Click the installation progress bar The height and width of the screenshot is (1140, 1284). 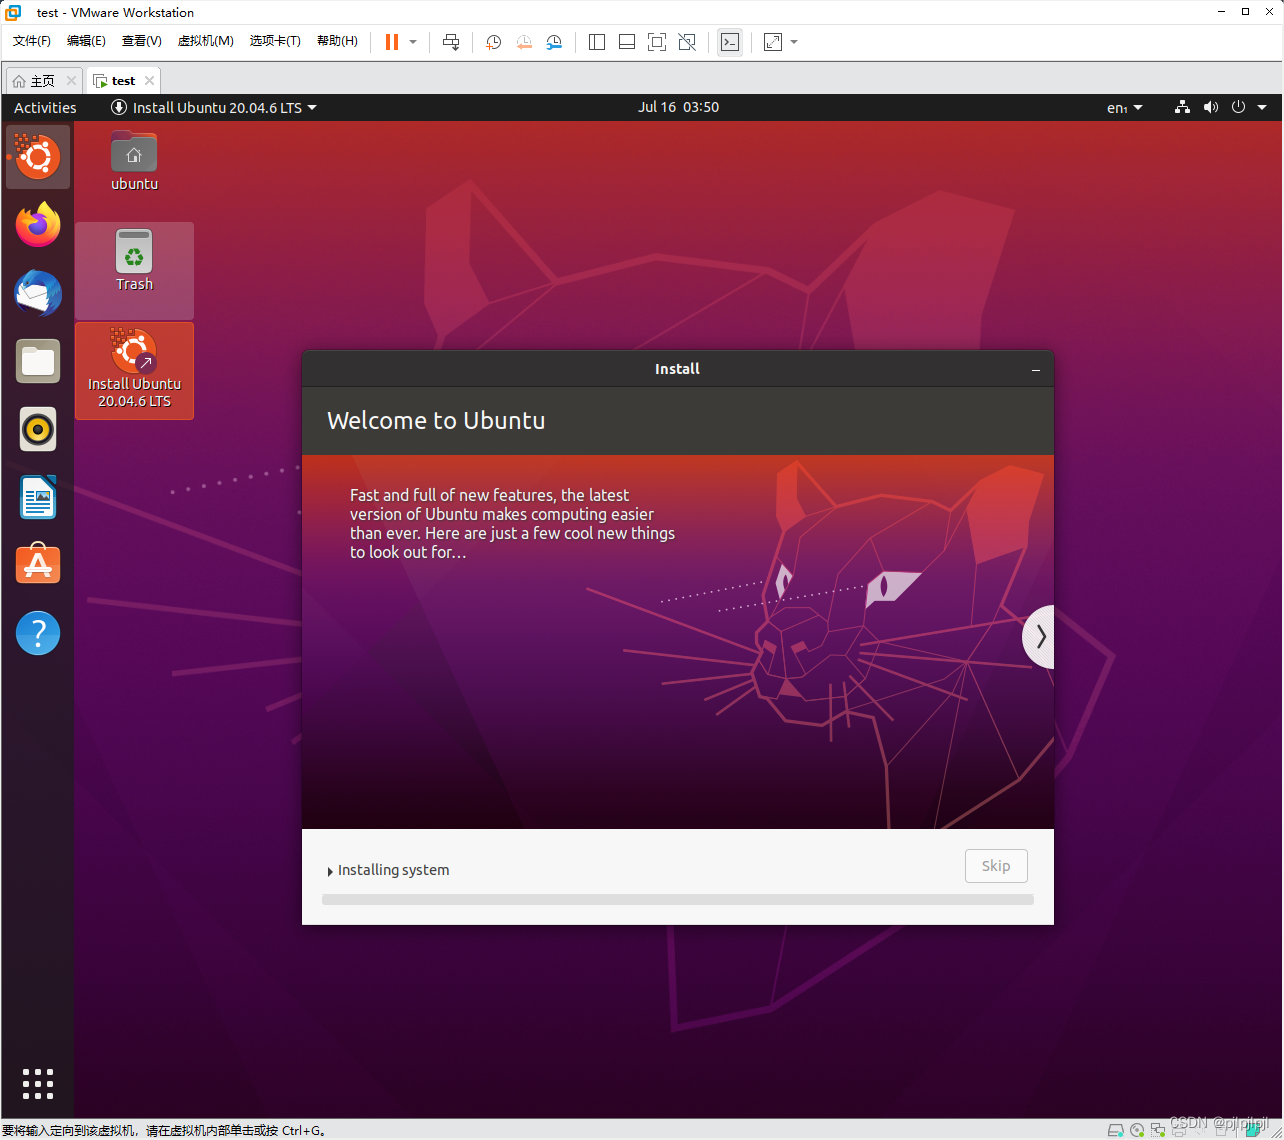click(x=678, y=899)
